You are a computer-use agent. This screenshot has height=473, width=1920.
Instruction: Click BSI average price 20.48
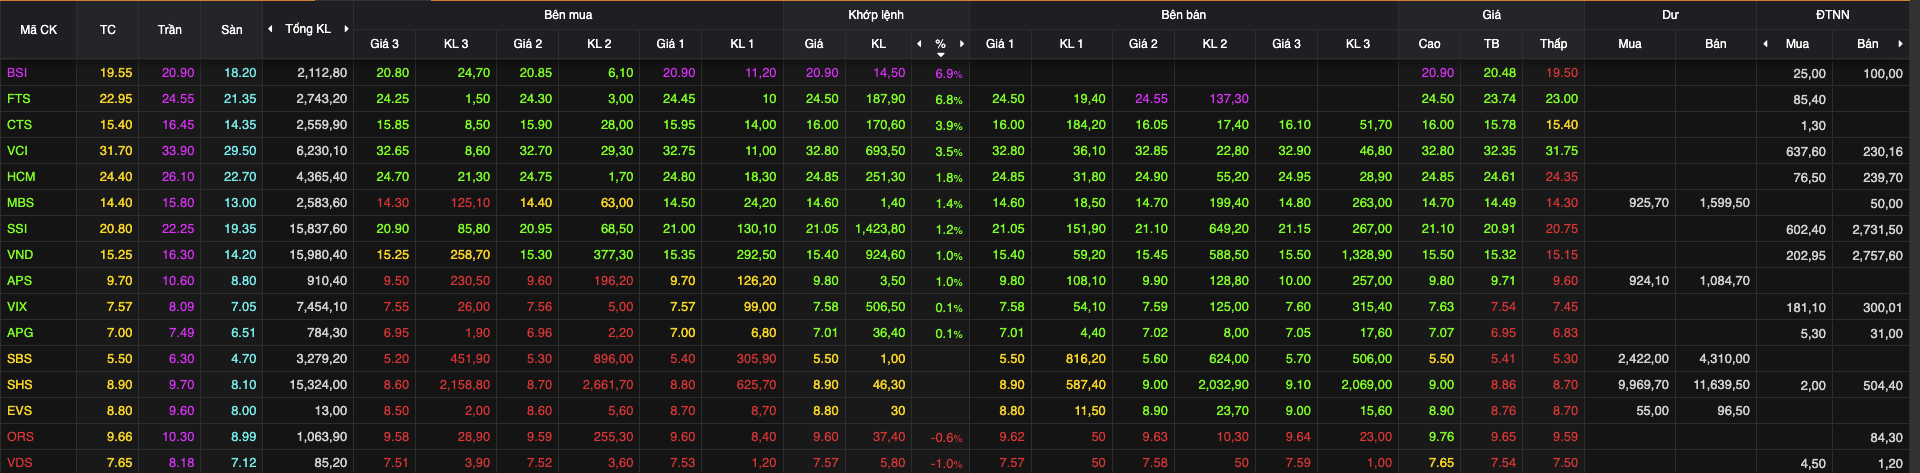point(1500,73)
